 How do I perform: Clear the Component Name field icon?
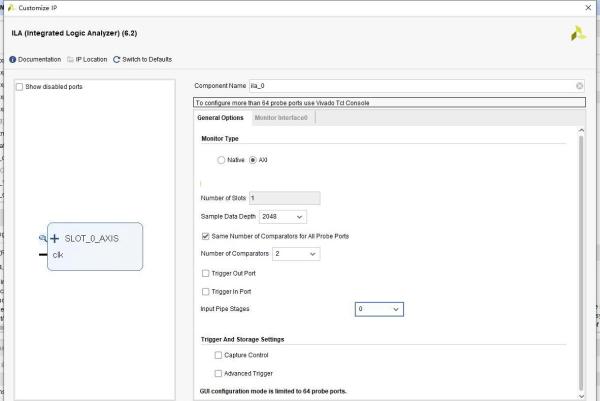(x=579, y=86)
